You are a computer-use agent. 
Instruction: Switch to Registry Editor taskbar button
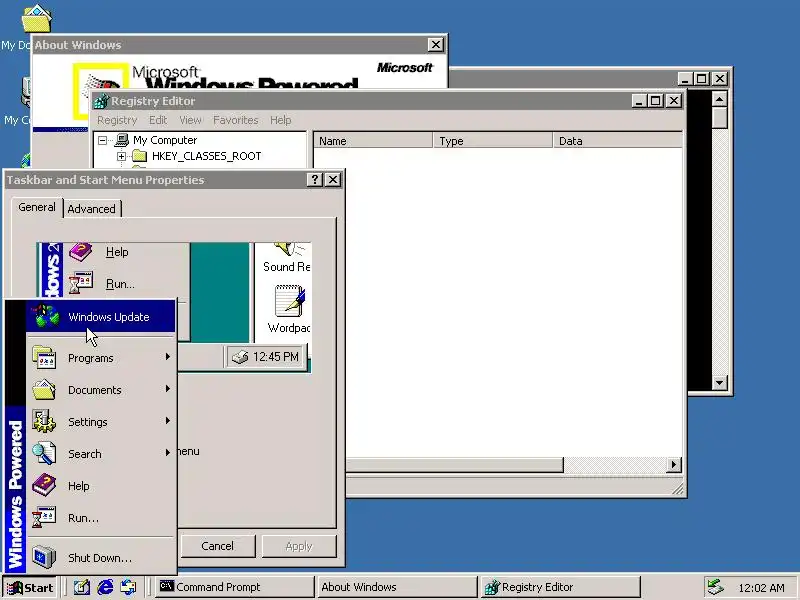coord(560,587)
